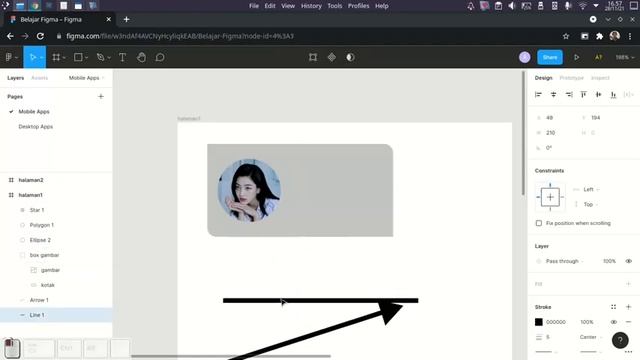Click the Use as mask icon
Screen dimensions: 640x360
tap(351, 57)
